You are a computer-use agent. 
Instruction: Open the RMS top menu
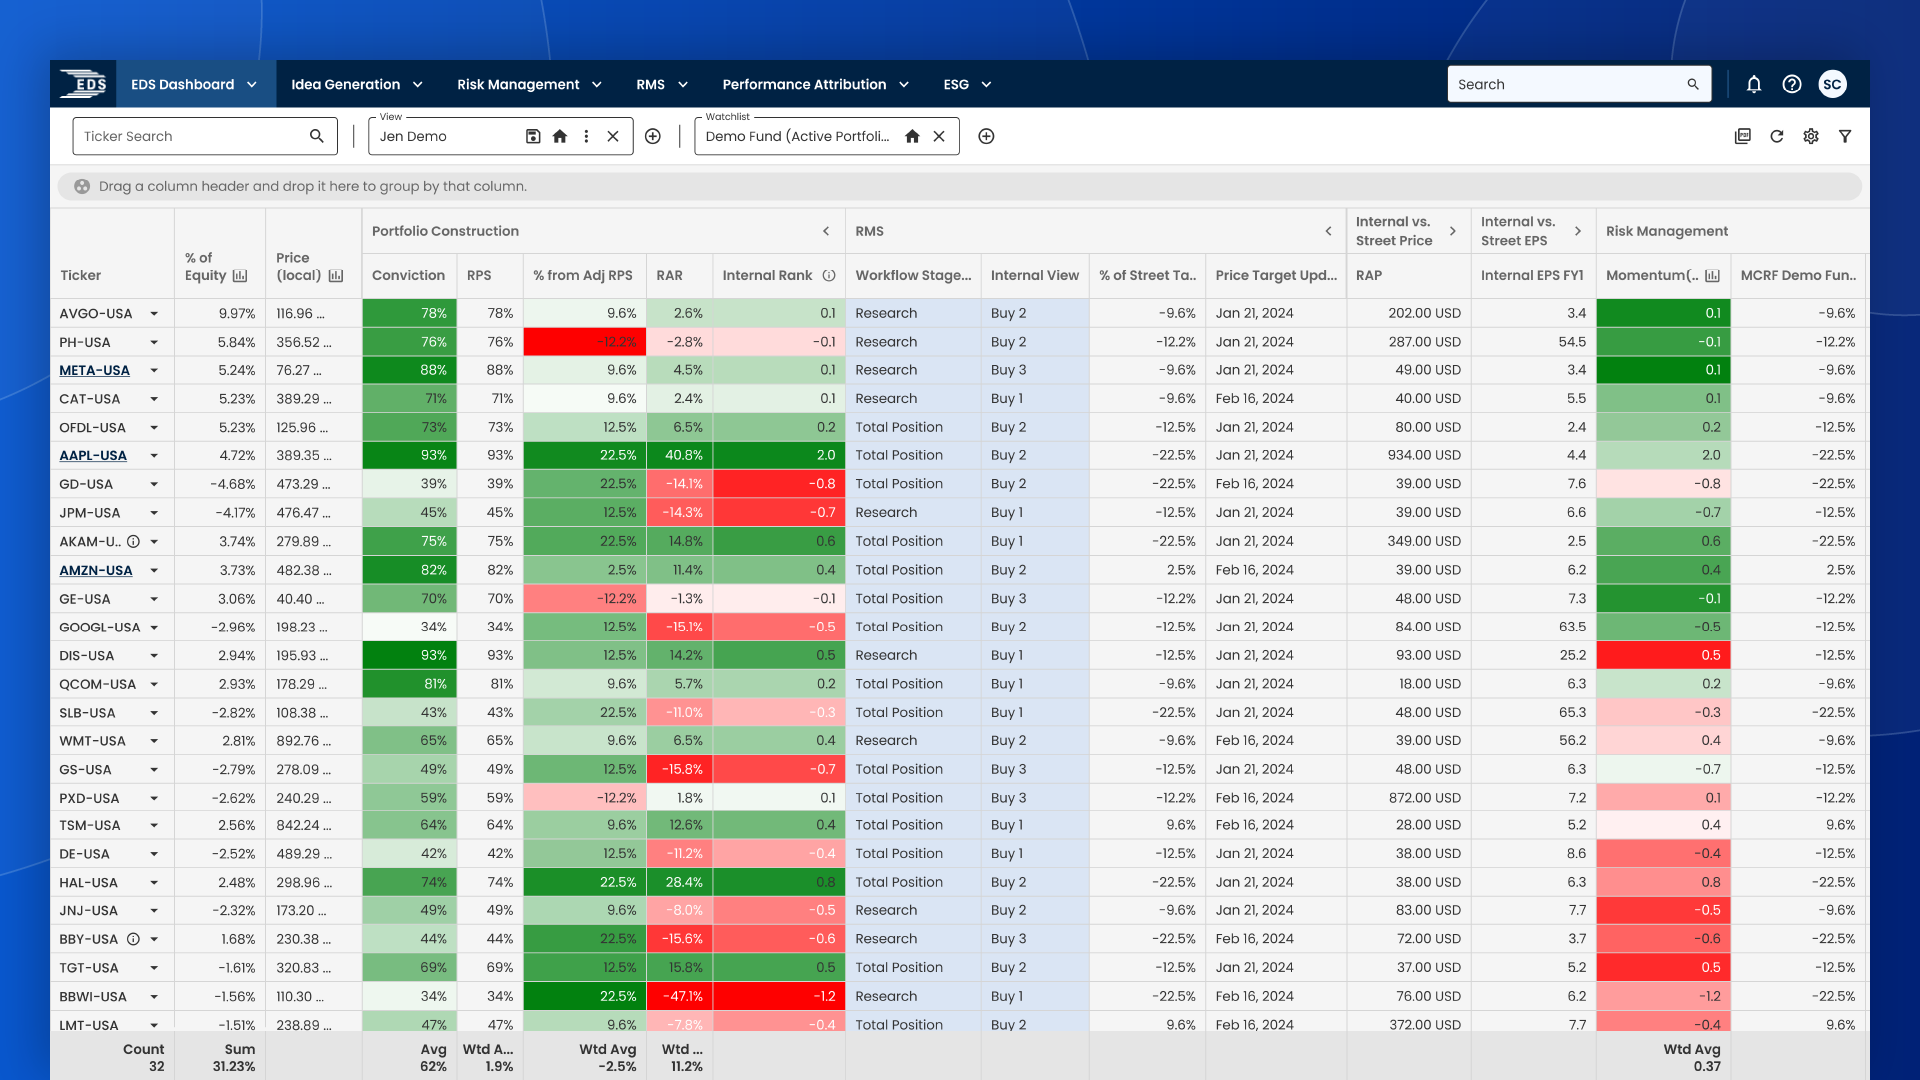(662, 85)
